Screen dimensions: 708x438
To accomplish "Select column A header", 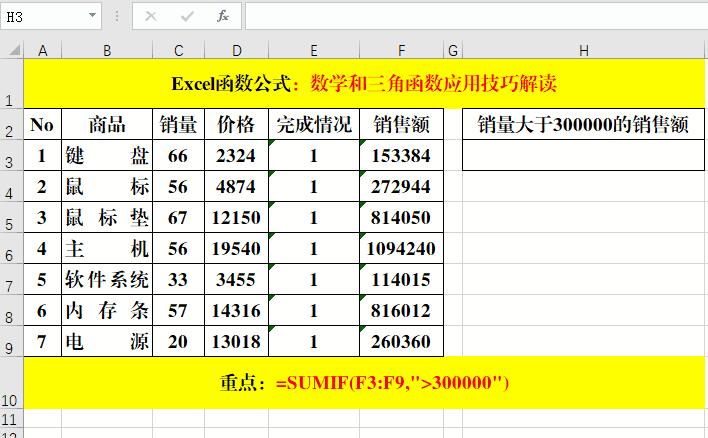I will [x=42, y=50].
